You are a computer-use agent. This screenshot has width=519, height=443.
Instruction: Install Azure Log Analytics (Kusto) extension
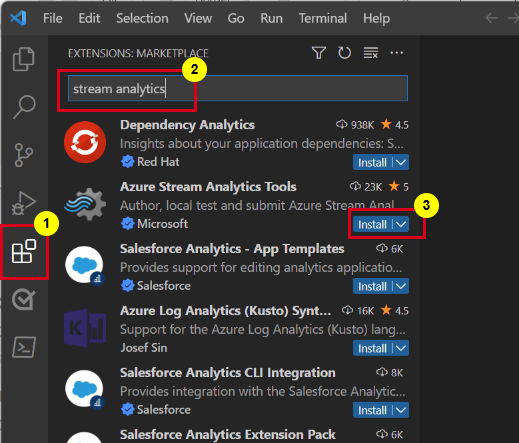click(x=372, y=348)
